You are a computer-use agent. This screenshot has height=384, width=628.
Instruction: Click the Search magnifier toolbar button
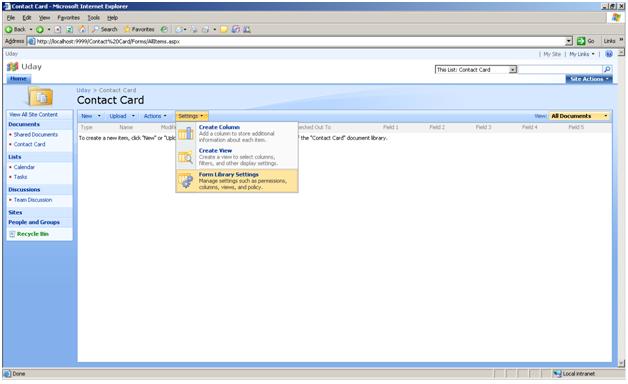(x=105, y=29)
